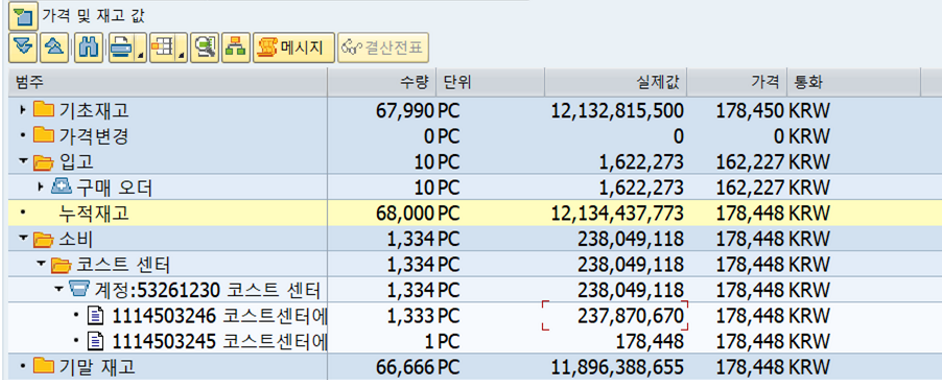The height and width of the screenshot is (380, 945).
Task: Click the 통화 column header
Action: pyautogui.click(x=854, y=83)
